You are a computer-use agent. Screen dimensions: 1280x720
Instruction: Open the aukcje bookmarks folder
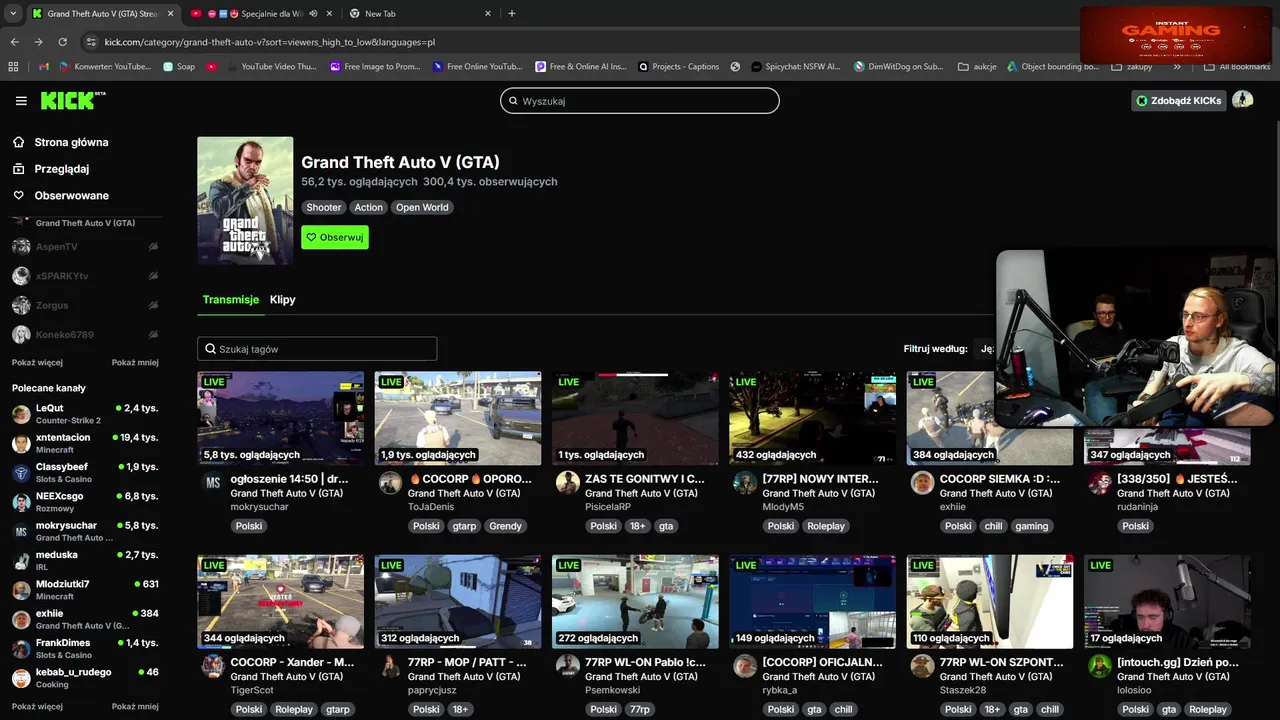977,67
